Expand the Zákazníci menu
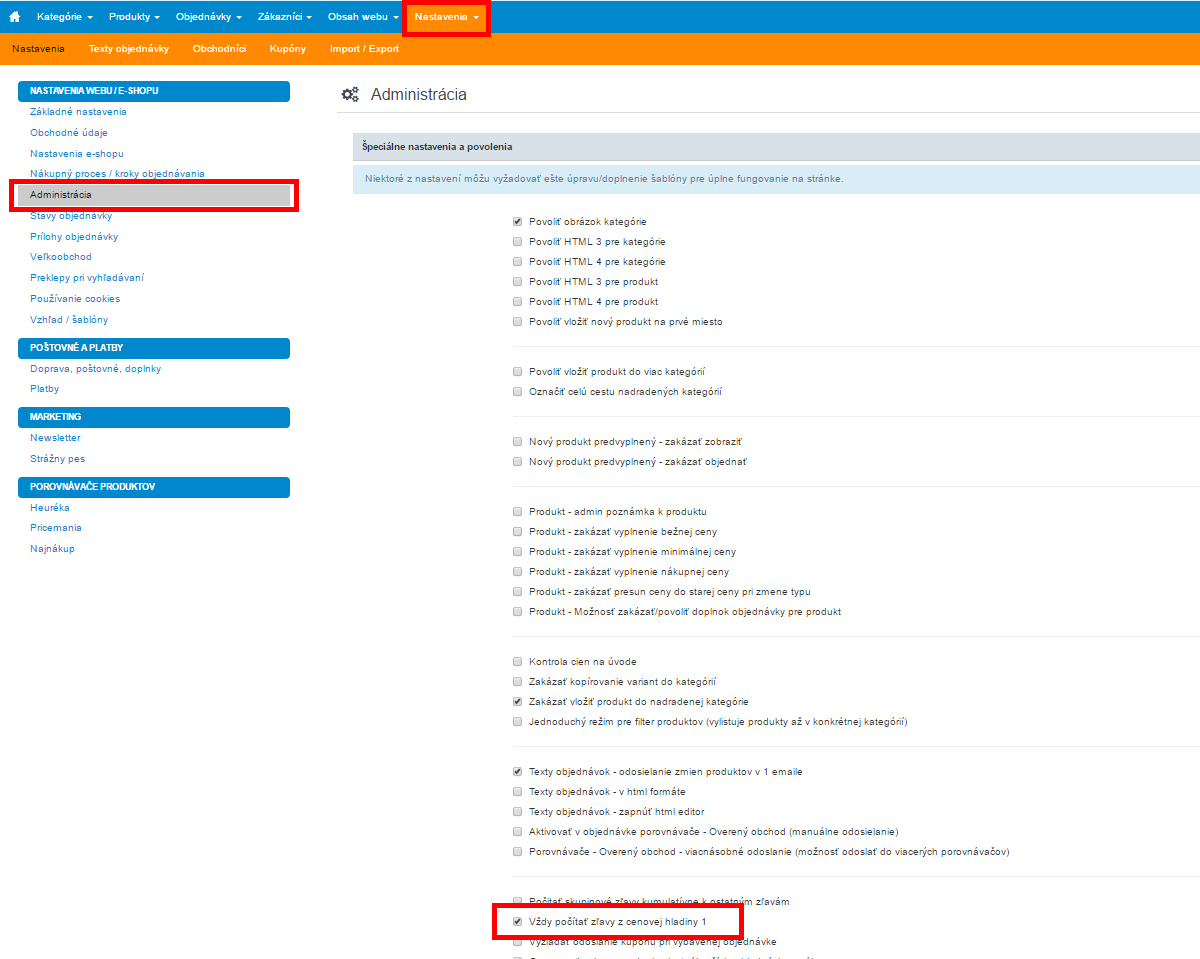Image resolution: width=1200 pixels, height=959 pixels. (x=284, y=17)
